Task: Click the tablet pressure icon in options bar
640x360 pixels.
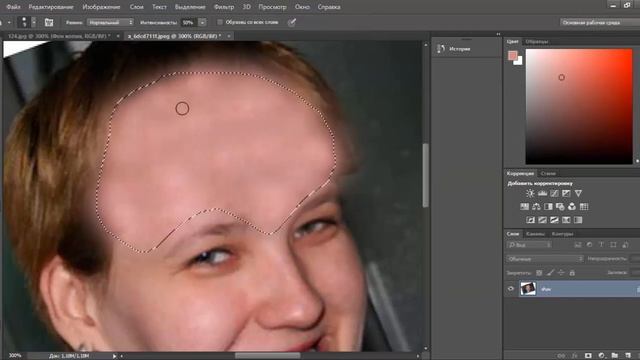Action: tap(291, 22)
